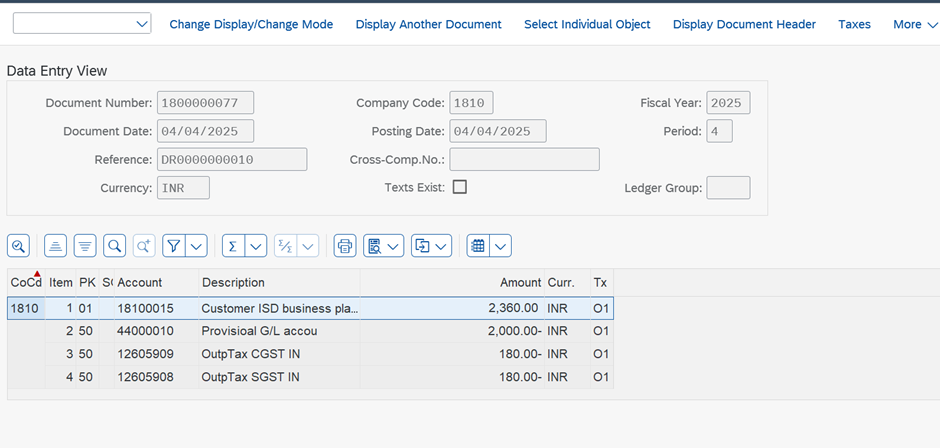Click the Cross-Comp.No. field
940x448 pixels.
(x=525, y=160)
